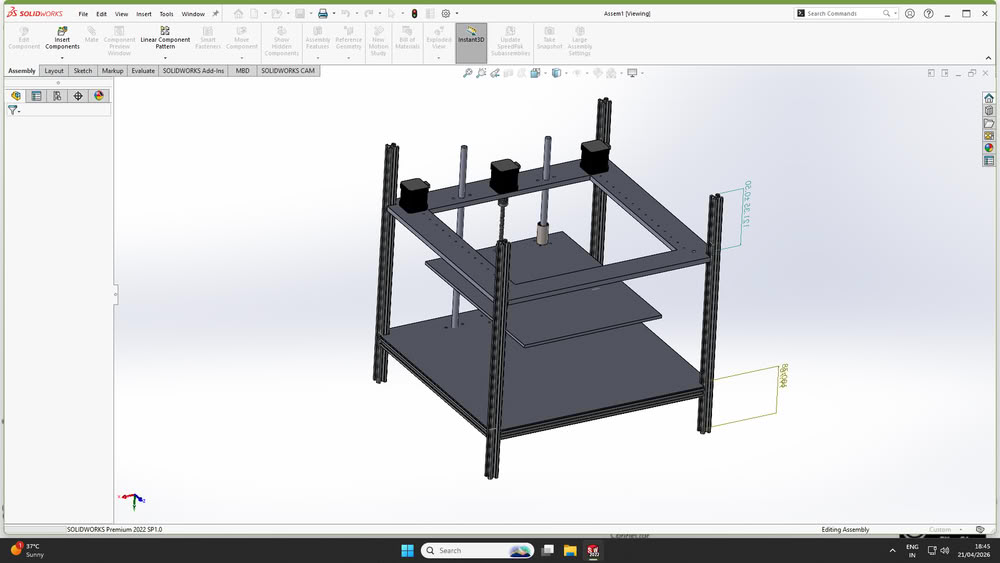Click the View Orientation icon
Image resolution: width=1000 pixels, height=563 pixels.
point(535,73)
